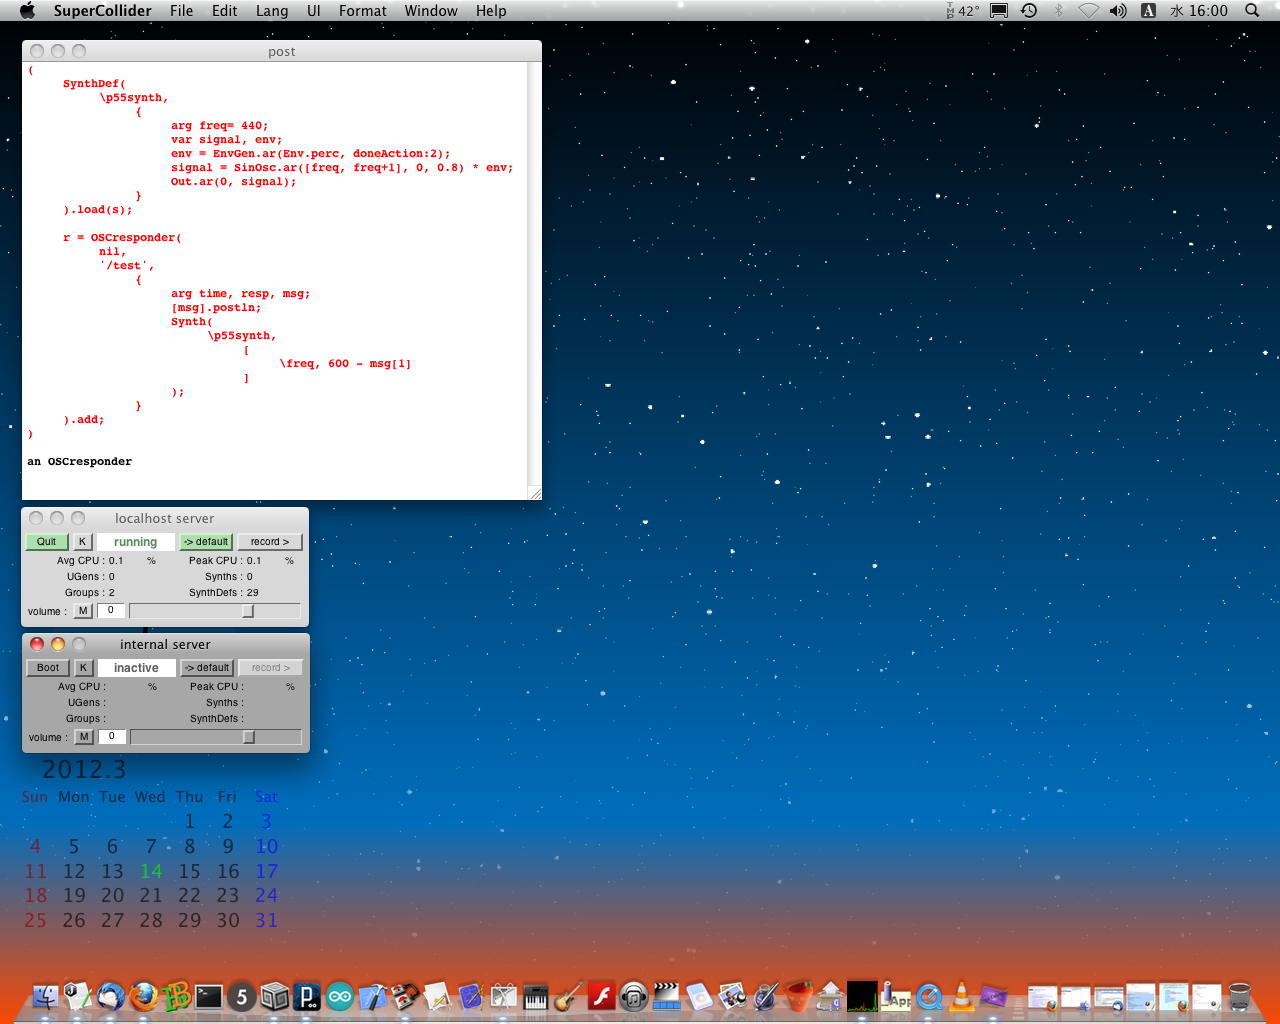Toggle mute M on internal server

[84, 737]
